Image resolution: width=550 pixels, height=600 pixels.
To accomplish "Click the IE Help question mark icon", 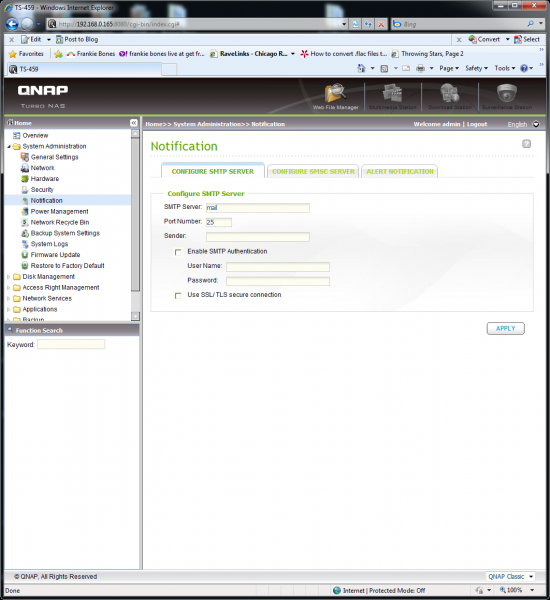I will click(524, 68).
